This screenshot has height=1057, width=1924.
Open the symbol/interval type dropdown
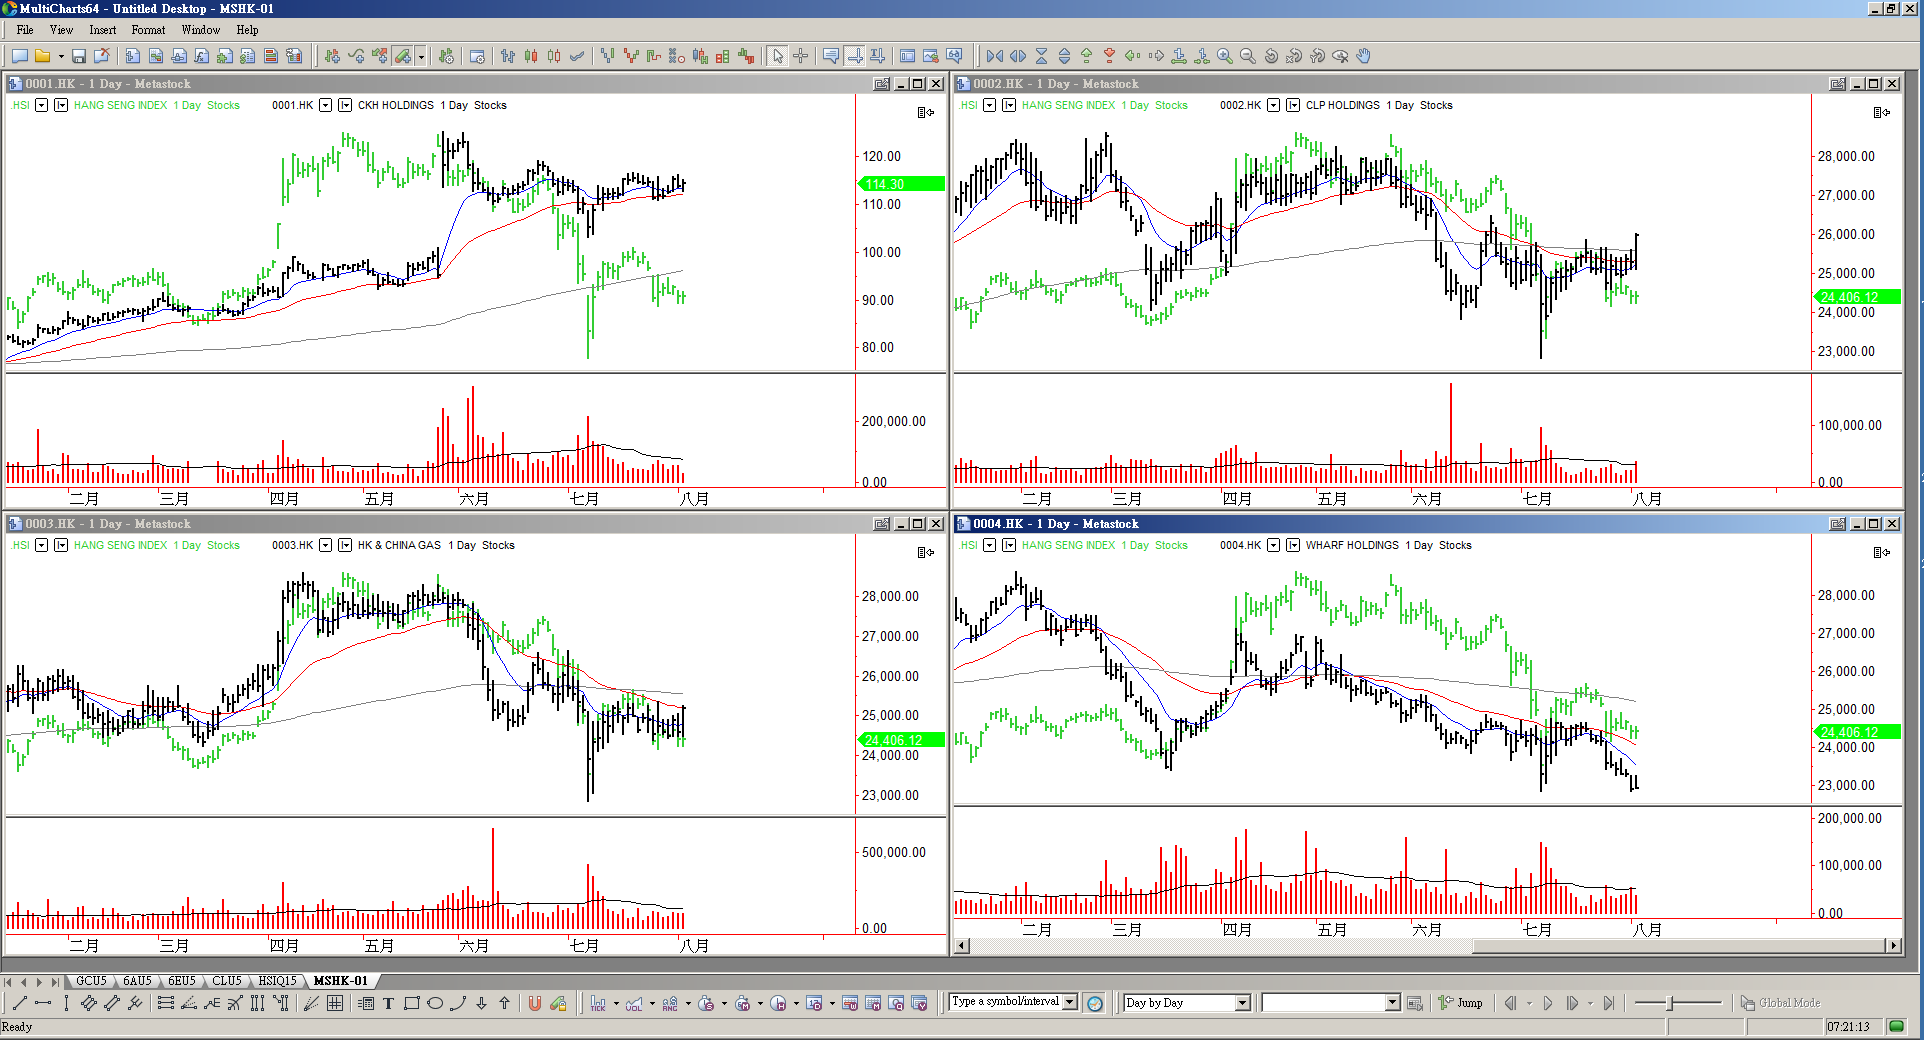click(x=1070, y=1002)
